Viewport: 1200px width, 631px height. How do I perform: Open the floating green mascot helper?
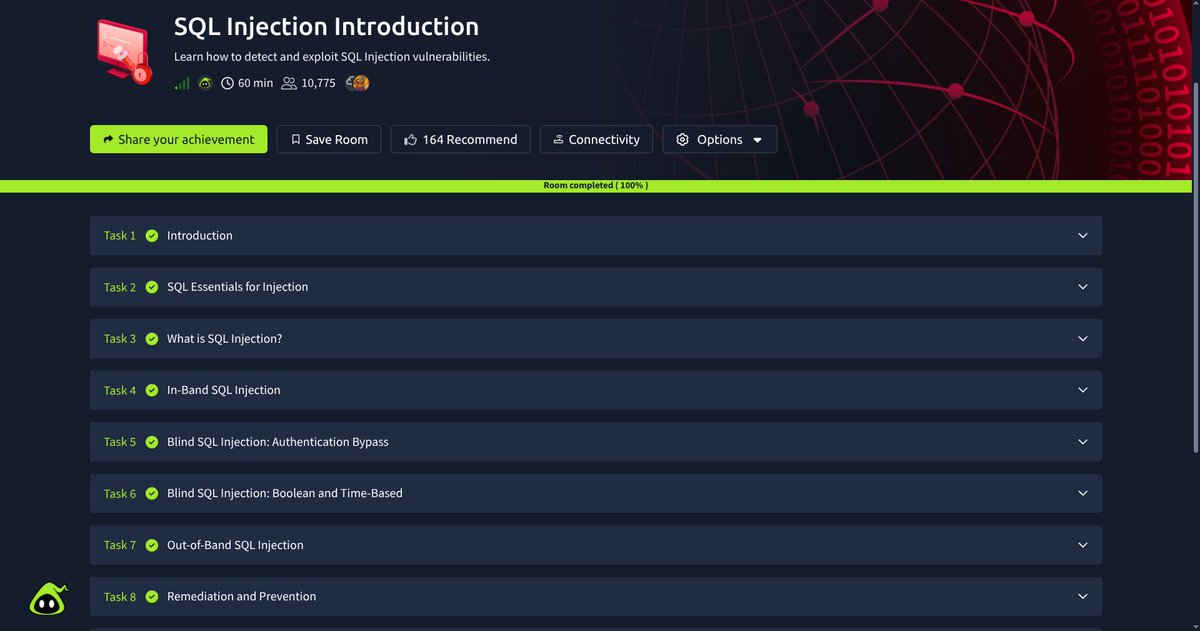pyautogui.click(x=48, y=598)
